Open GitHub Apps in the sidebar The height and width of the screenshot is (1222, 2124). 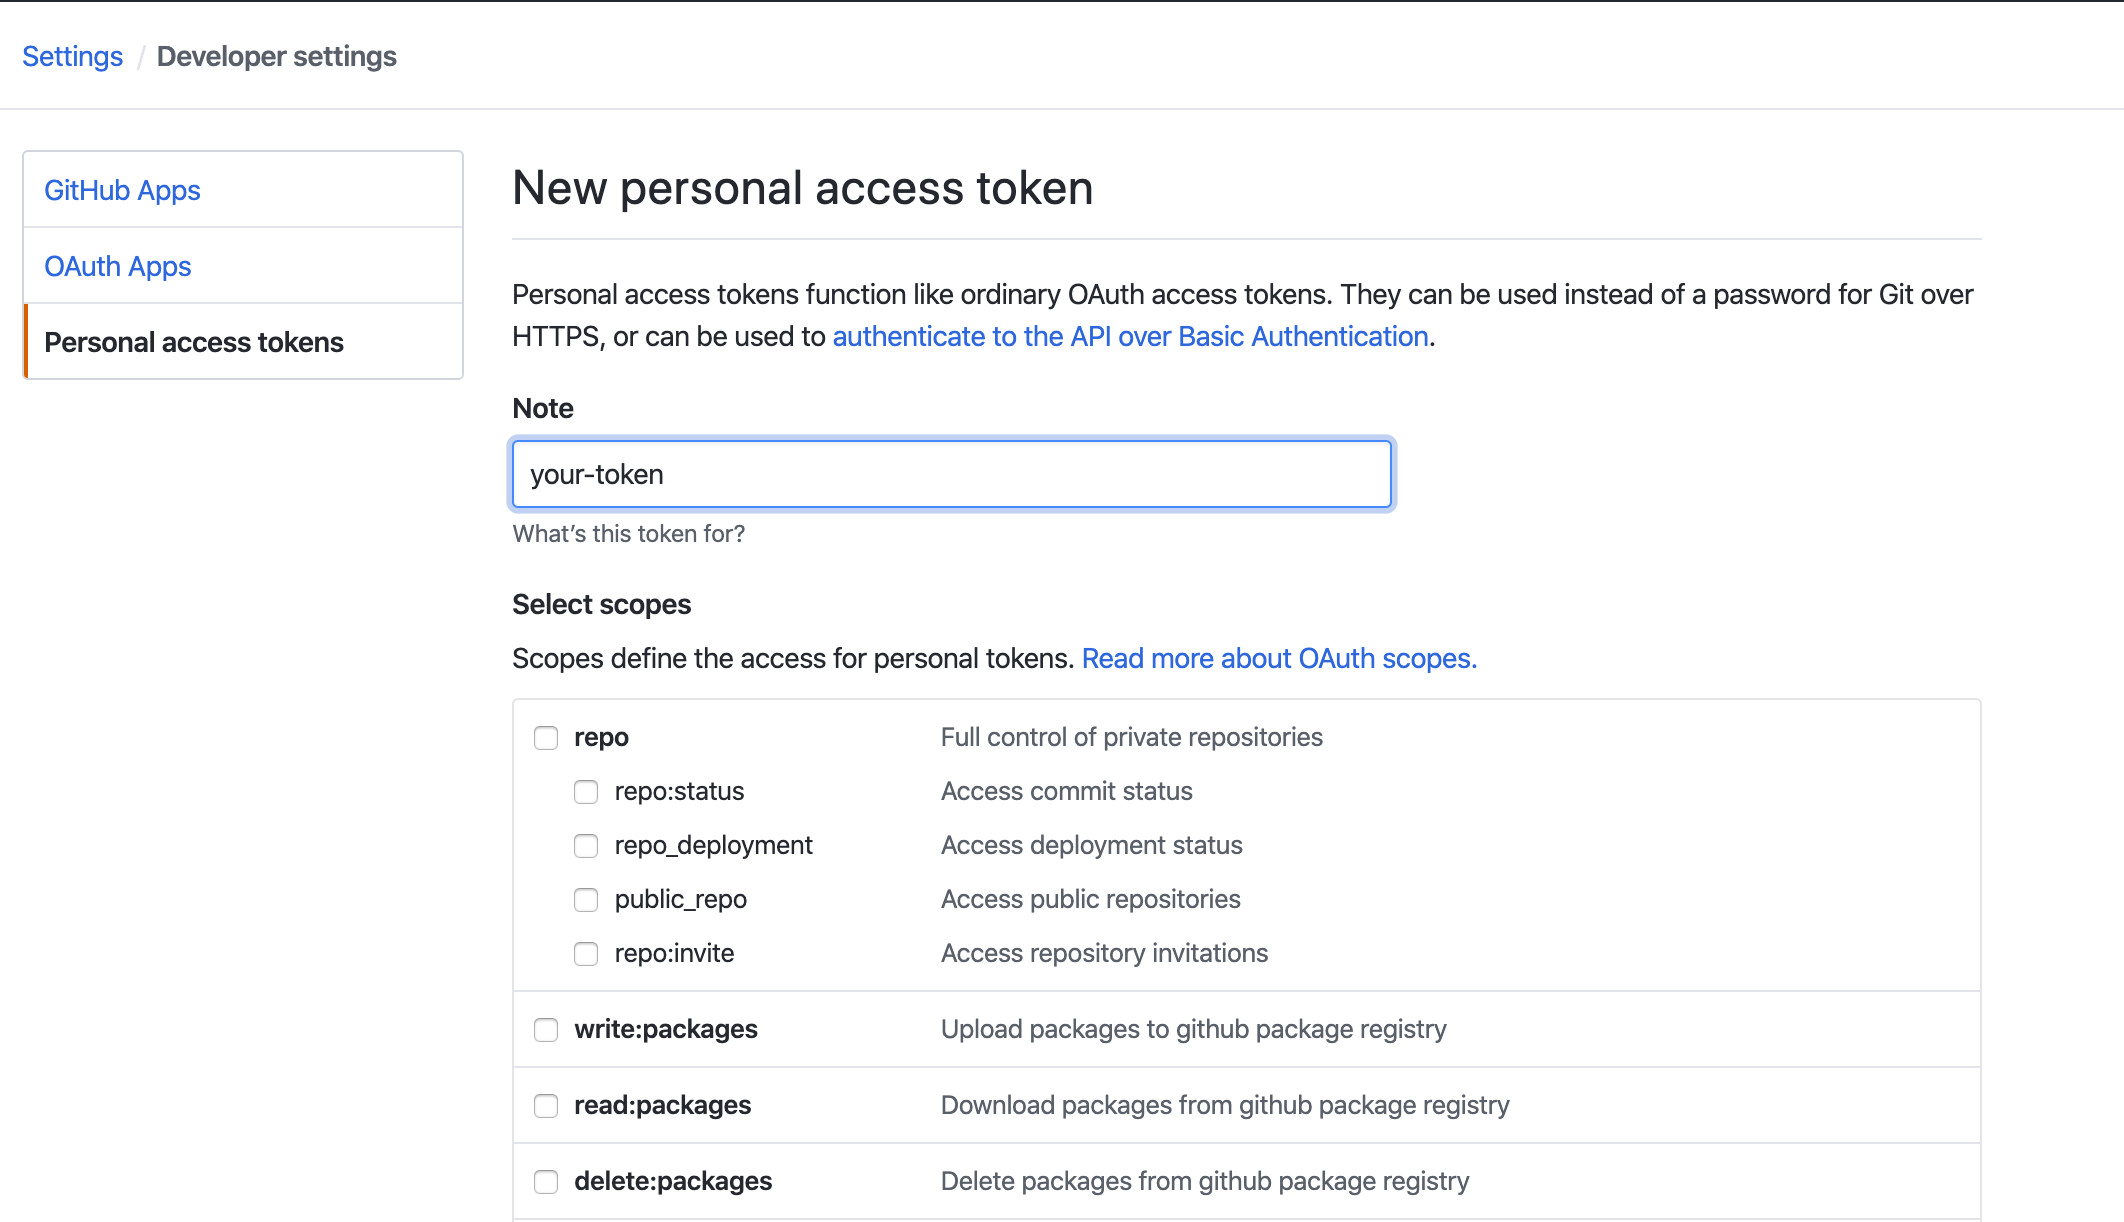point(122,190)
